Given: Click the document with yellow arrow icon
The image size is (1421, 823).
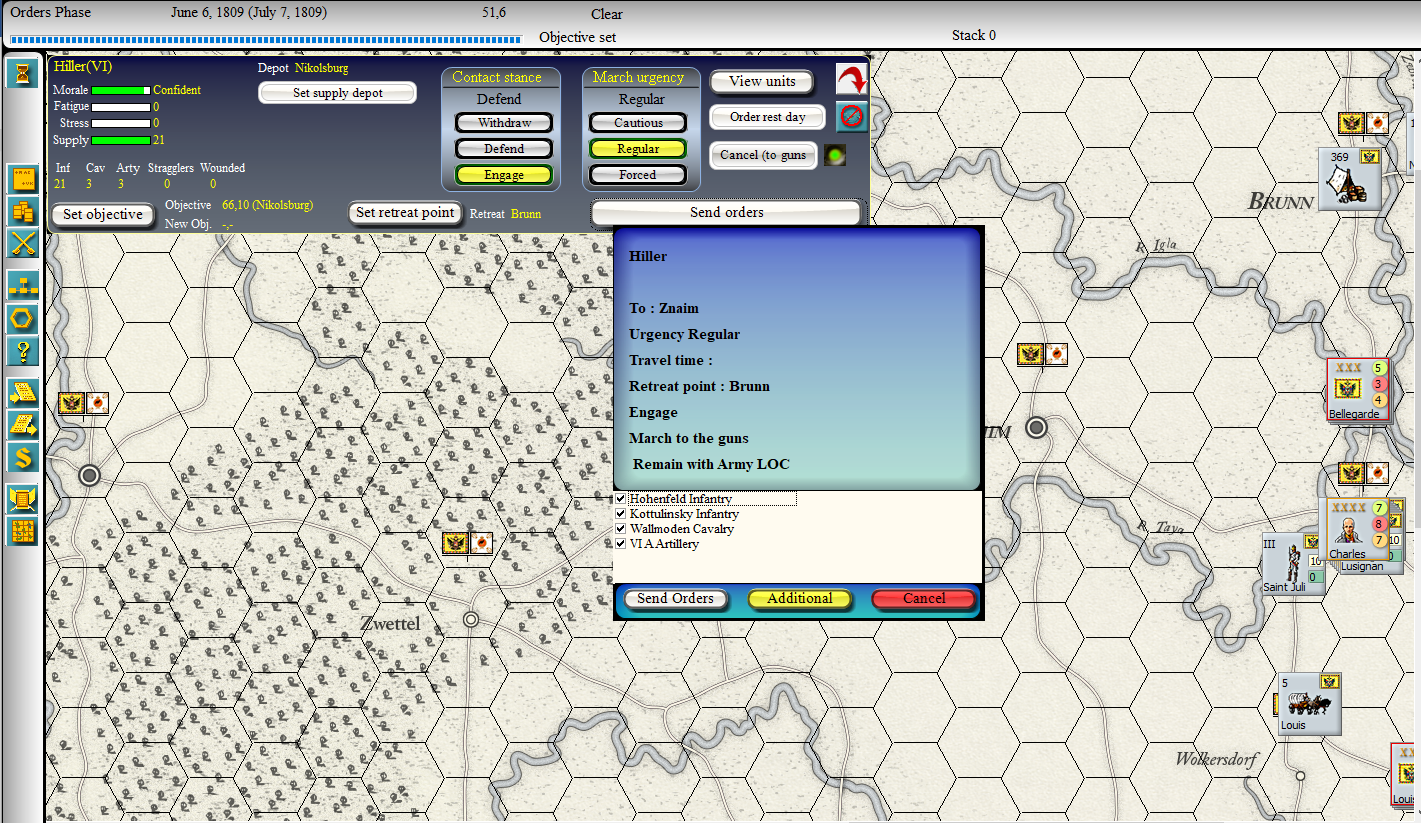Looking at the screenshot, I should 22,425.
